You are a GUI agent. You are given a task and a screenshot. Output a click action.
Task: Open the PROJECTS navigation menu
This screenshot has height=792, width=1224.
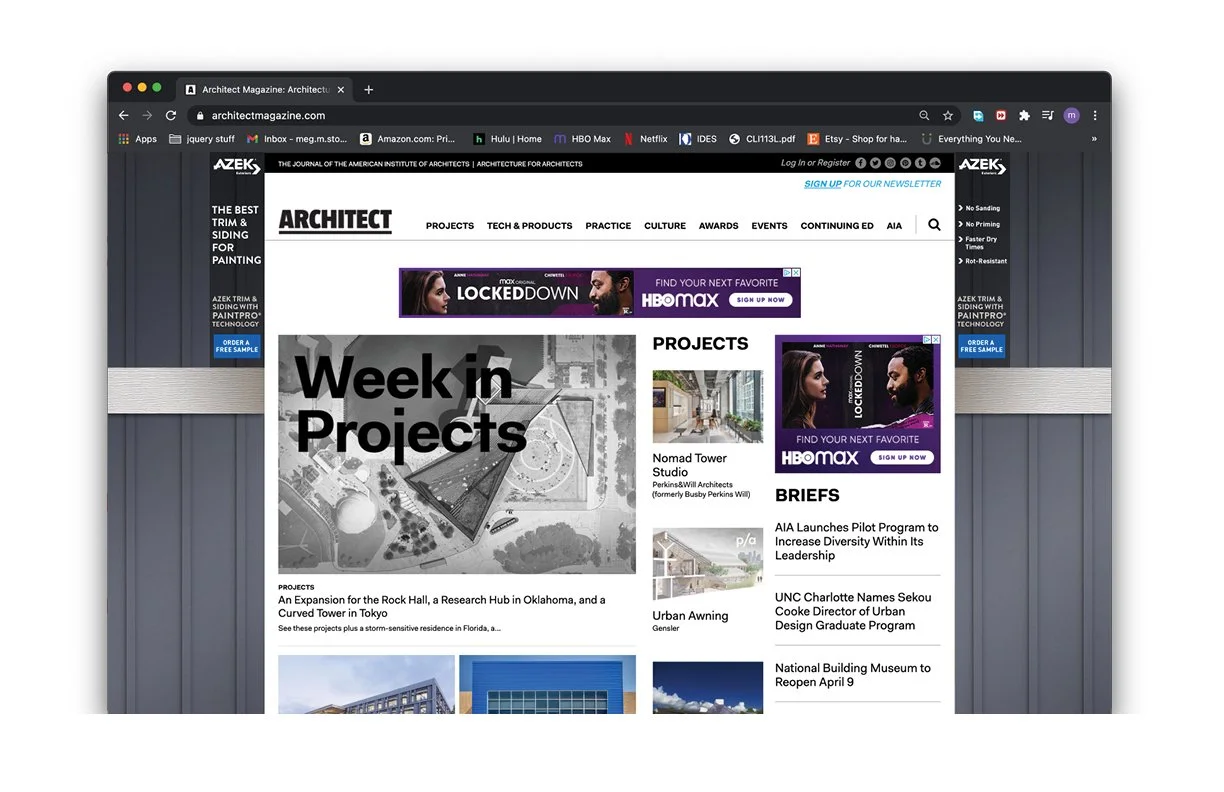click(450, 226)
